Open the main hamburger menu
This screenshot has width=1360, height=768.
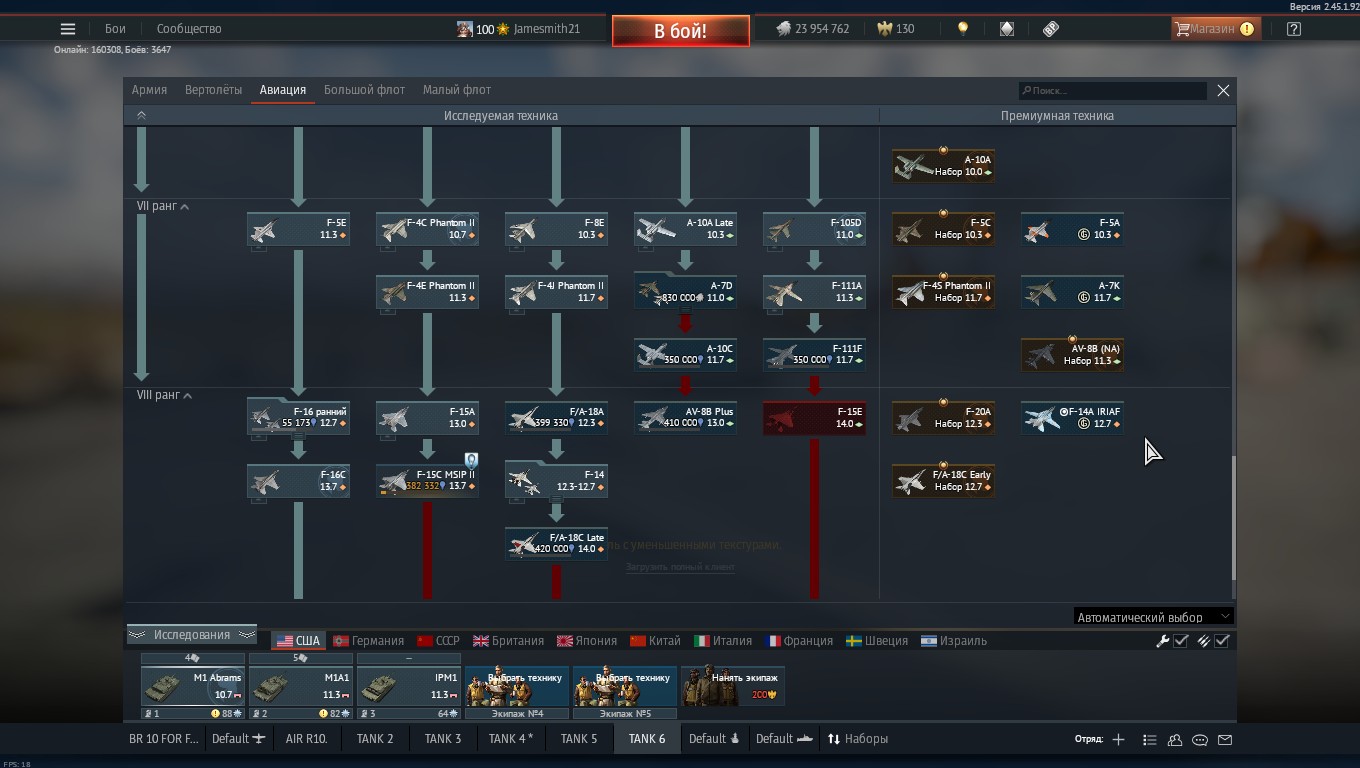tap(68, 29)
